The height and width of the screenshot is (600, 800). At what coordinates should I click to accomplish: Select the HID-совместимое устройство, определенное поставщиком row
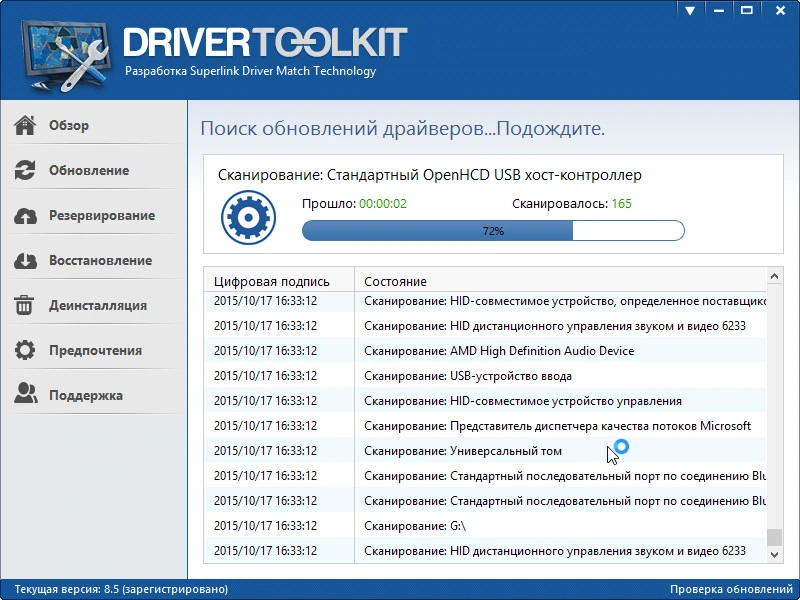tap(485, 301)
